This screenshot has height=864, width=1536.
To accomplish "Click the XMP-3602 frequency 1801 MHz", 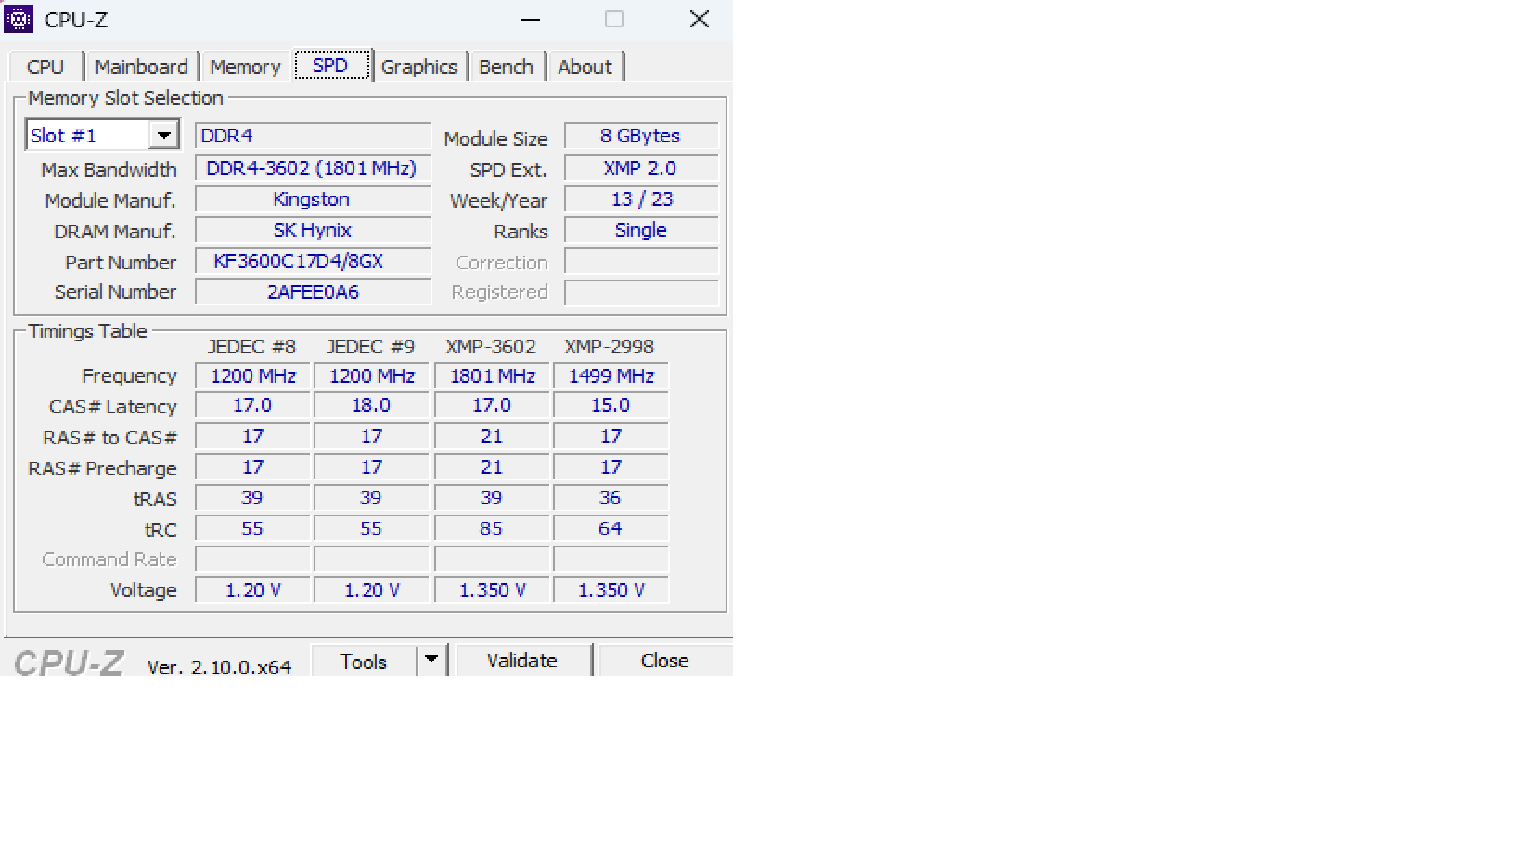I will pos(492,376).
